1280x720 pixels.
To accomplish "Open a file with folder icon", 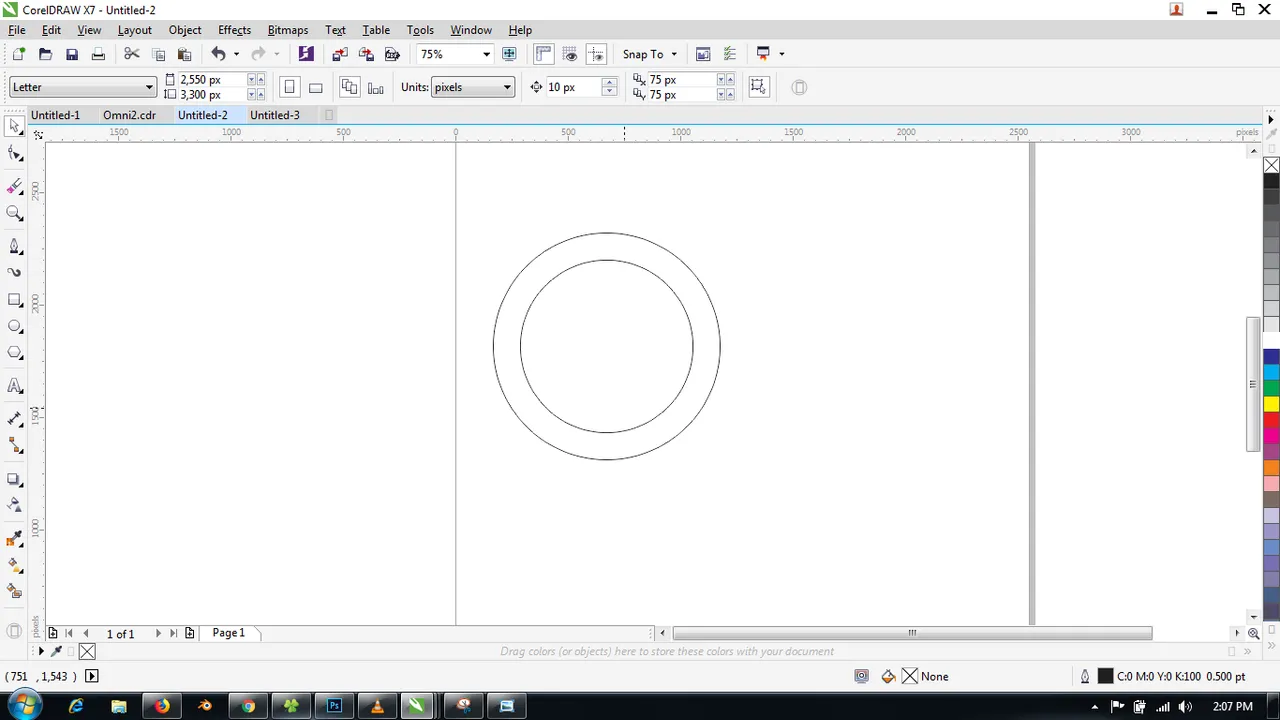I will tap(45, 54).
